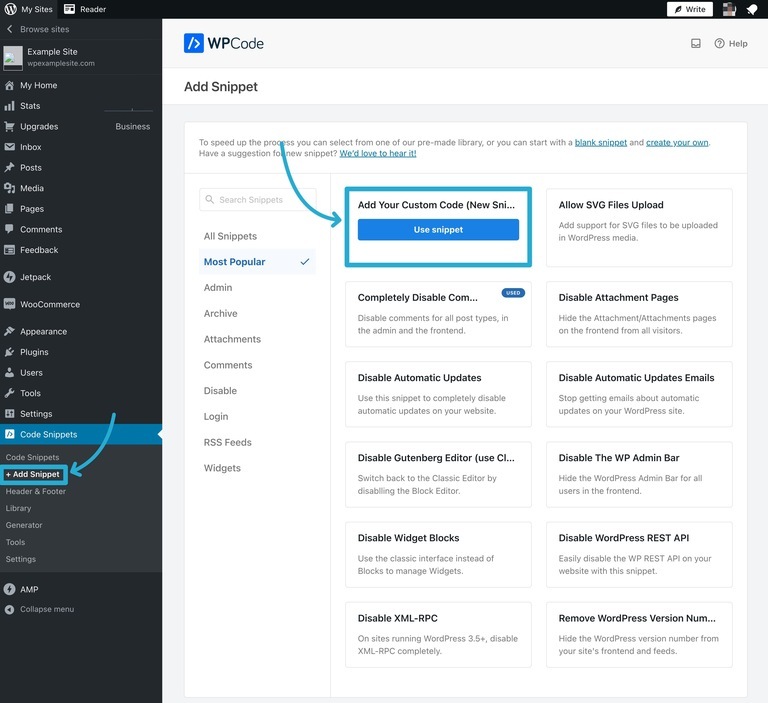Select the Disable category
This screenshot has width=768, height=703.
tap(220, 390)
